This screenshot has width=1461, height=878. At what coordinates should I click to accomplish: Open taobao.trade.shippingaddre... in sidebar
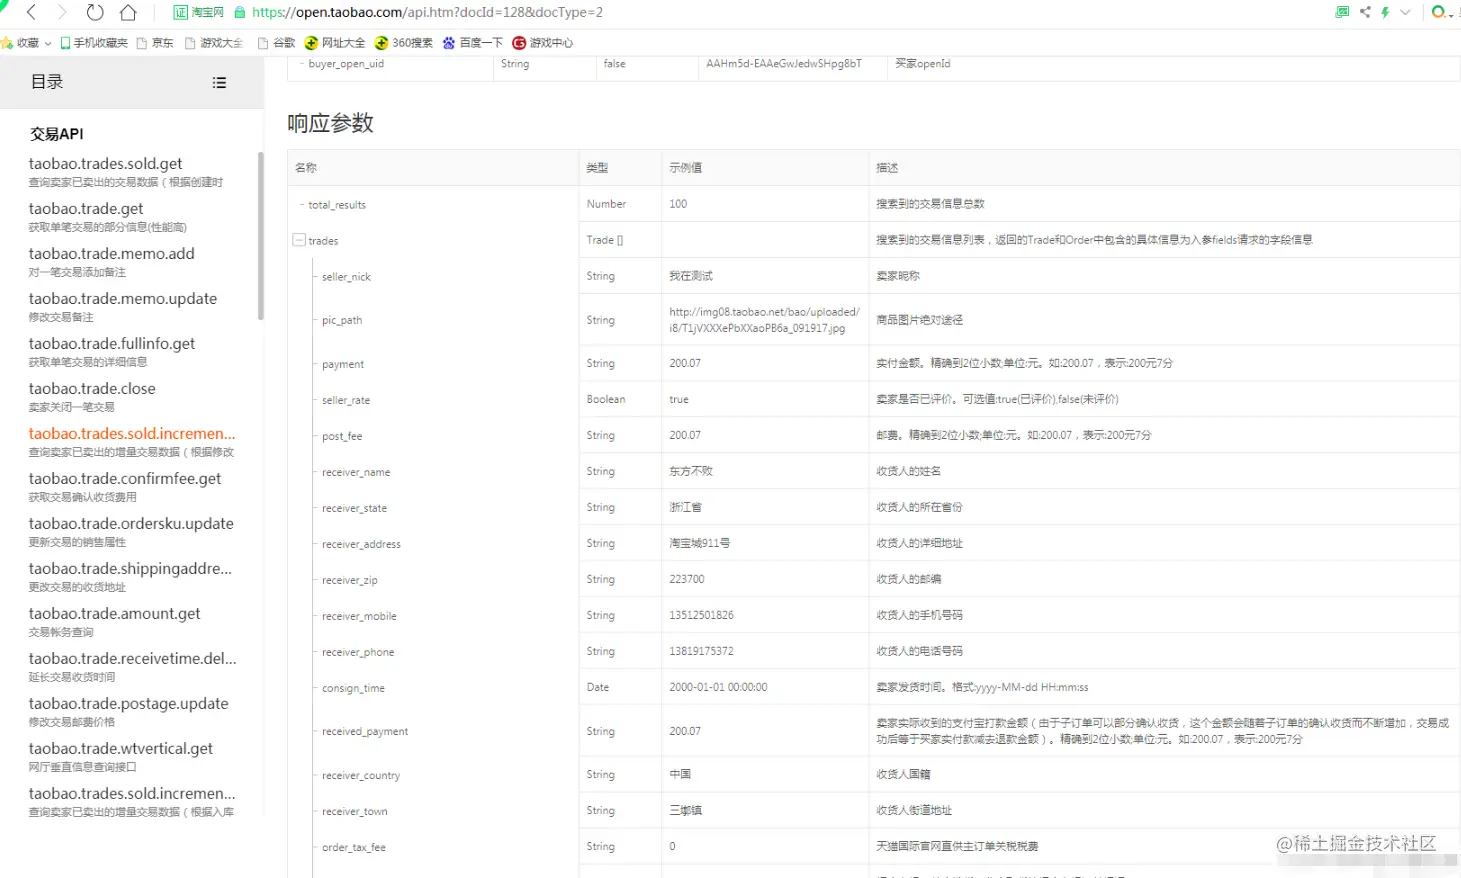130,568
